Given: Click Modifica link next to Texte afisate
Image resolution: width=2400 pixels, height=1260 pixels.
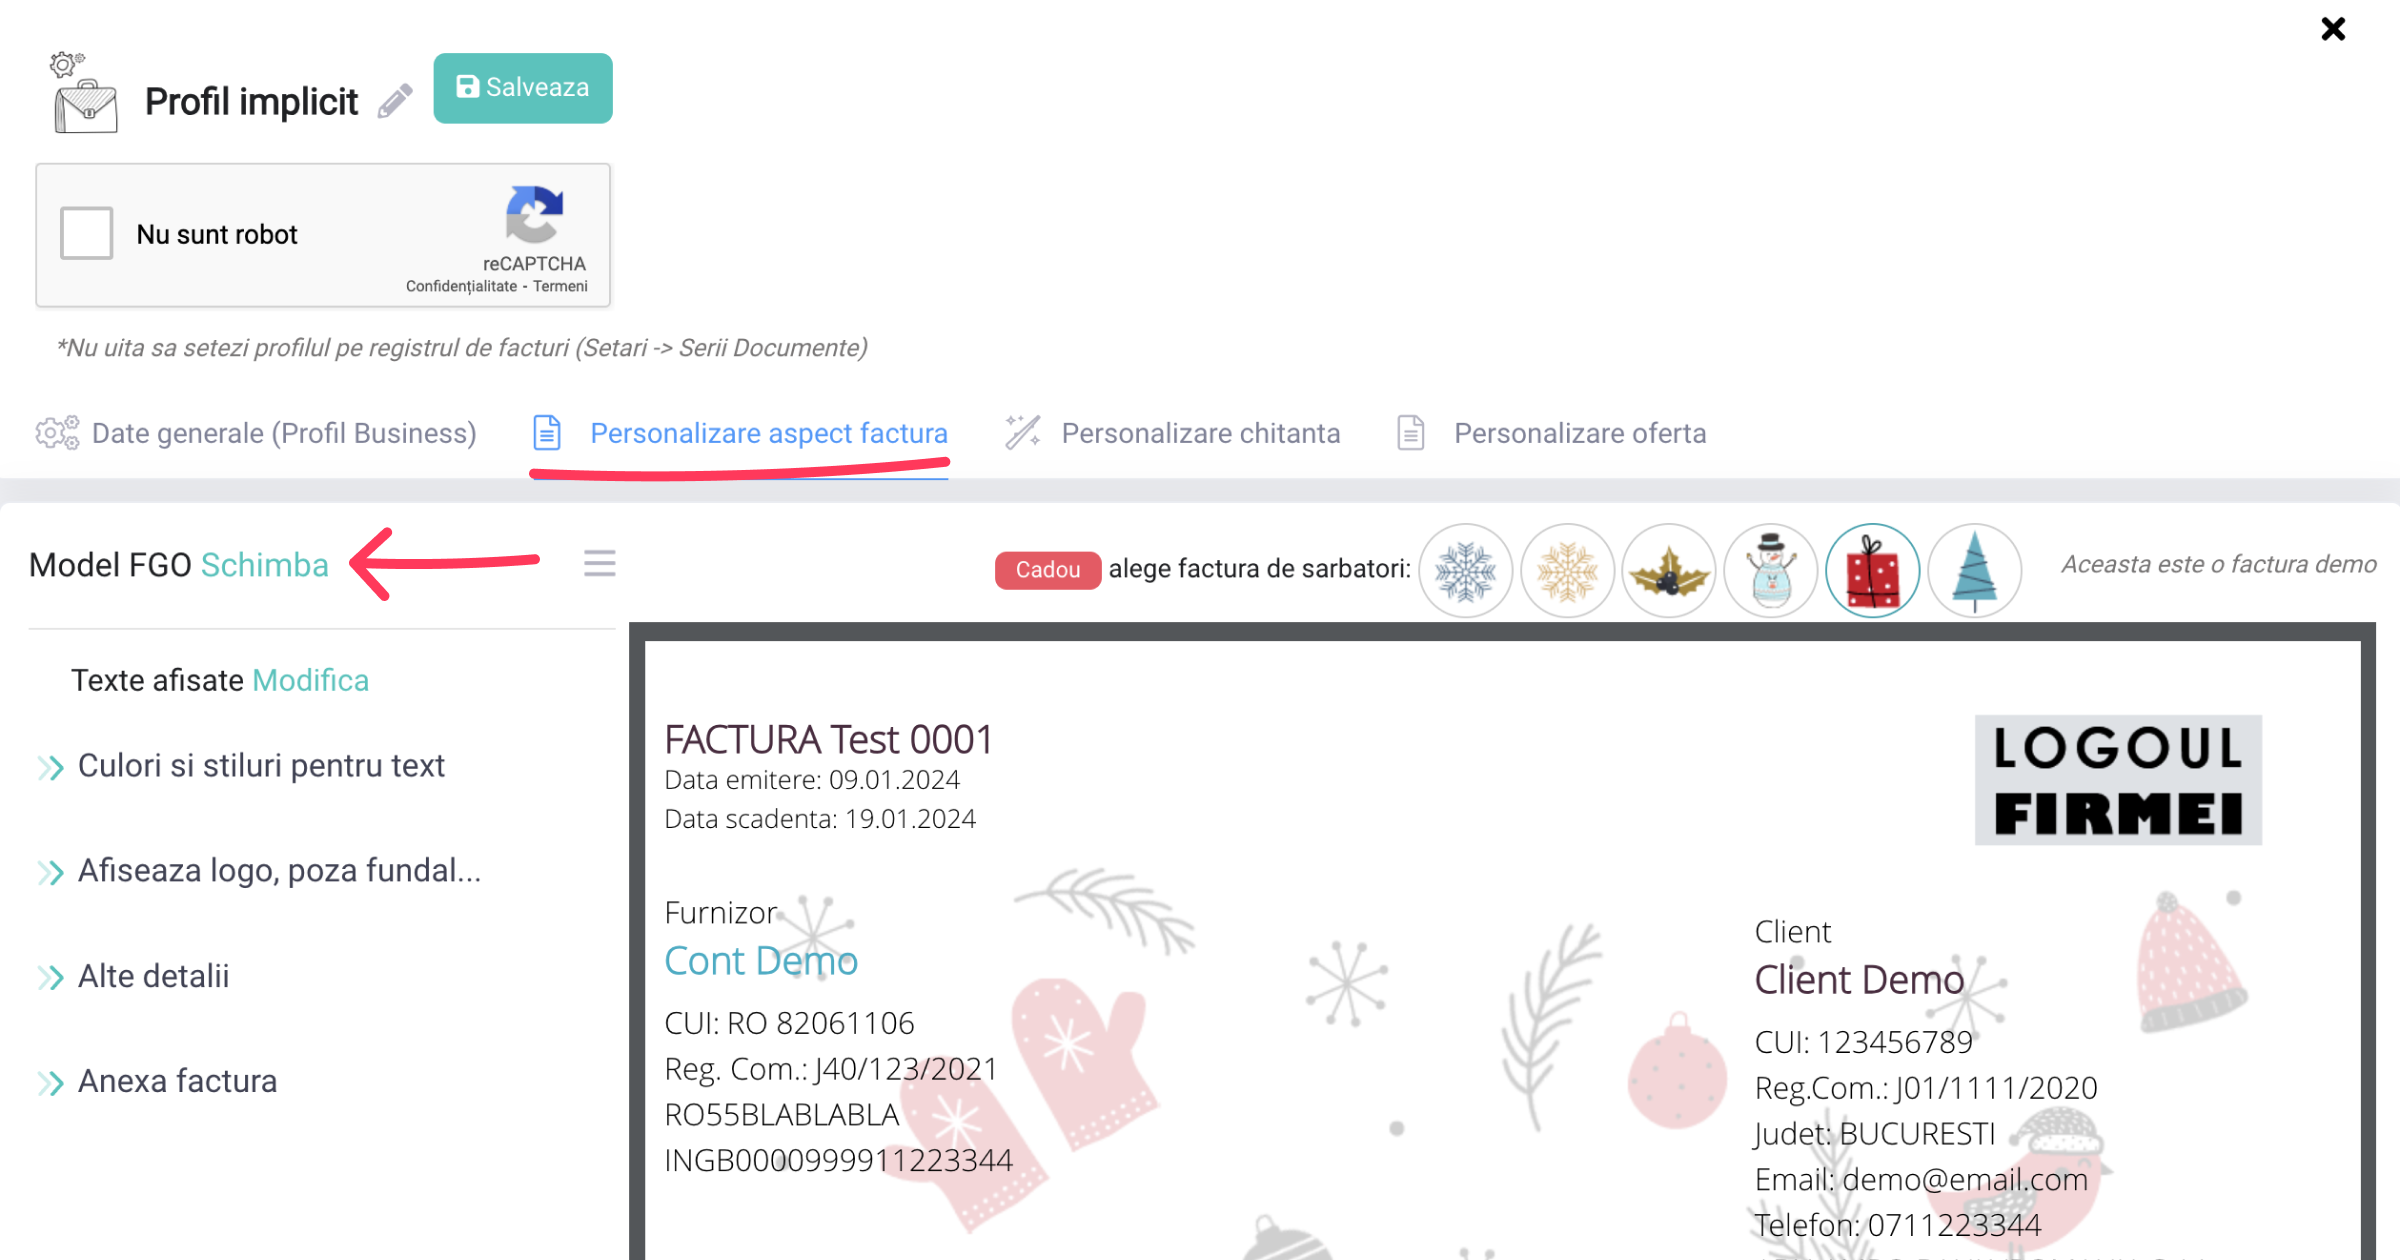Looking at the screenshot, I should point(311,681).
